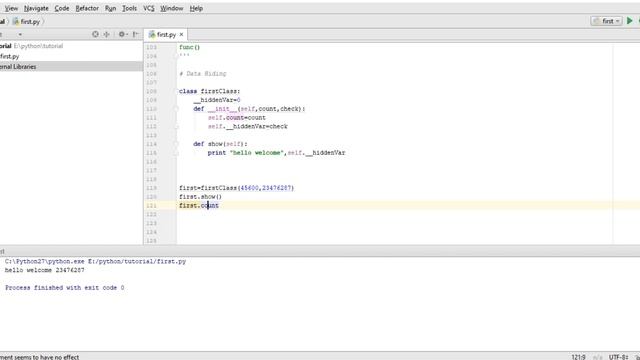Viewport: 640px width, 360px height.
Task: Collapse the __init__ method fold marker
Action: click(176, 109)
